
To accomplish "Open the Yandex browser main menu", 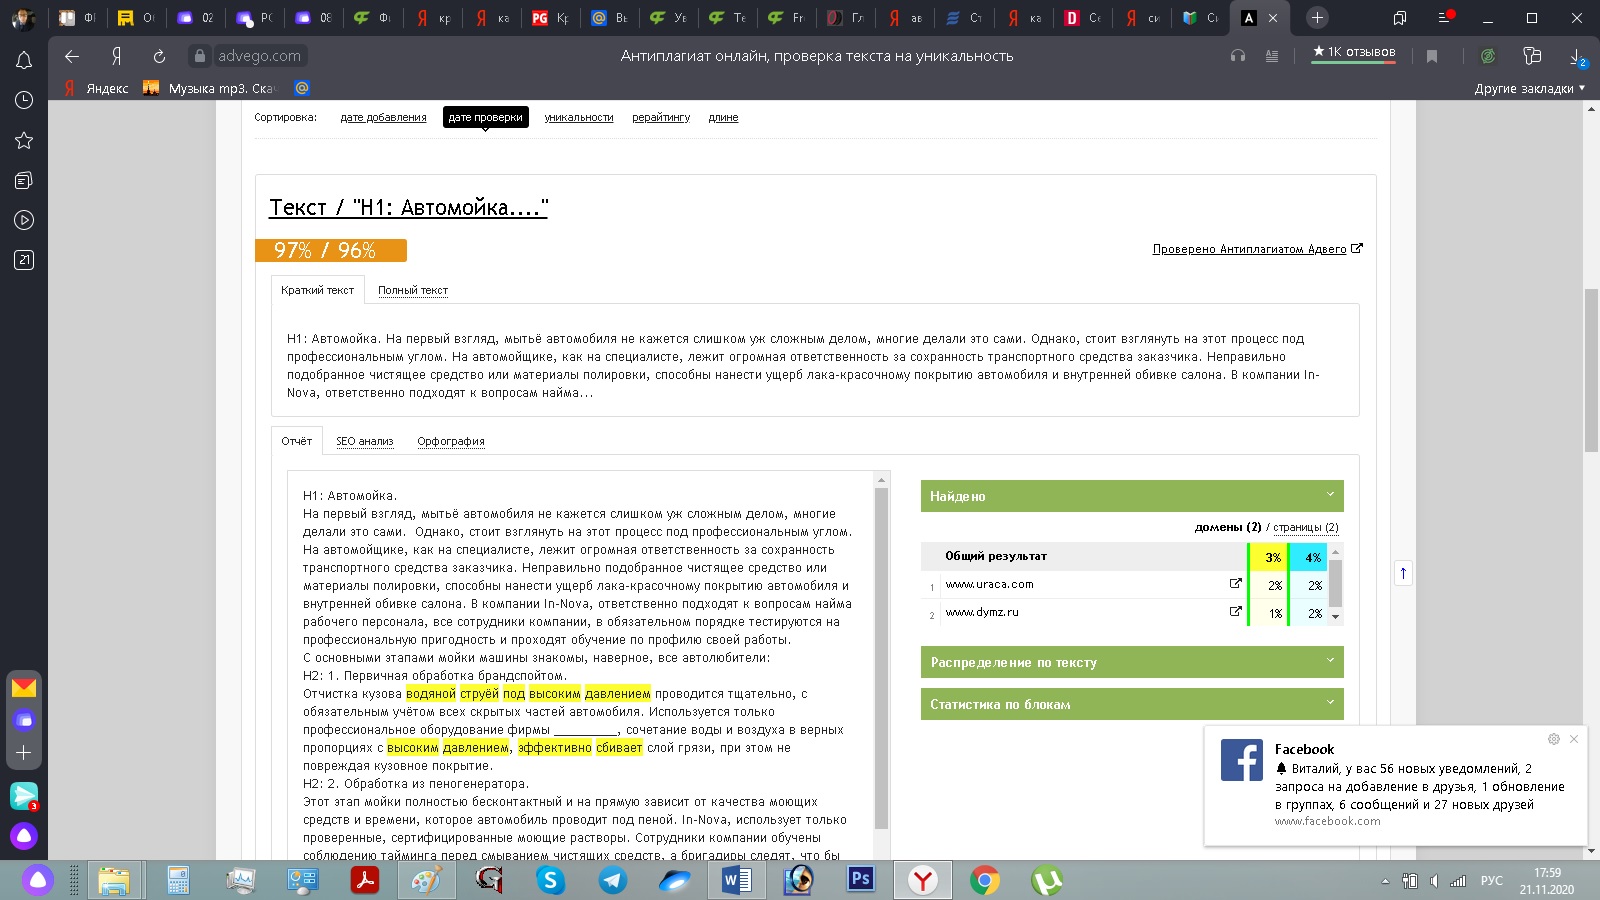I will tap(1445, 18).
